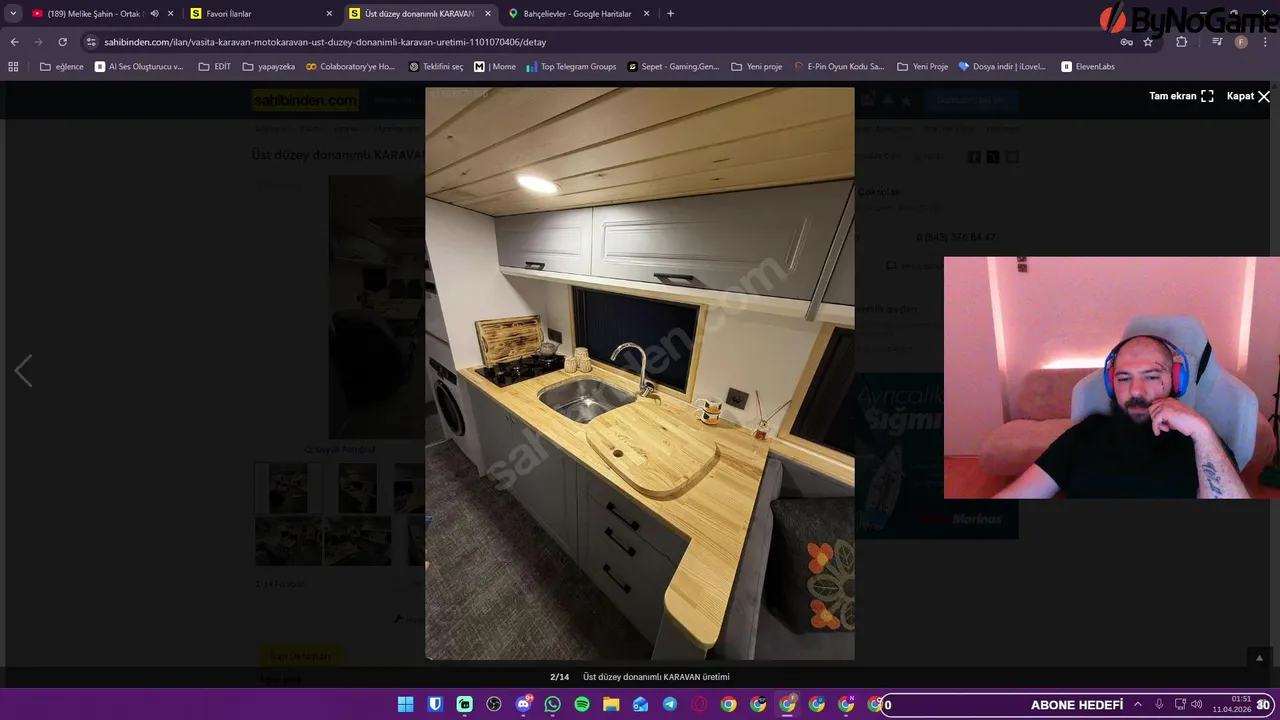Open the tab search dropdown arrow

pyautogui.click(x=13, y=14)
